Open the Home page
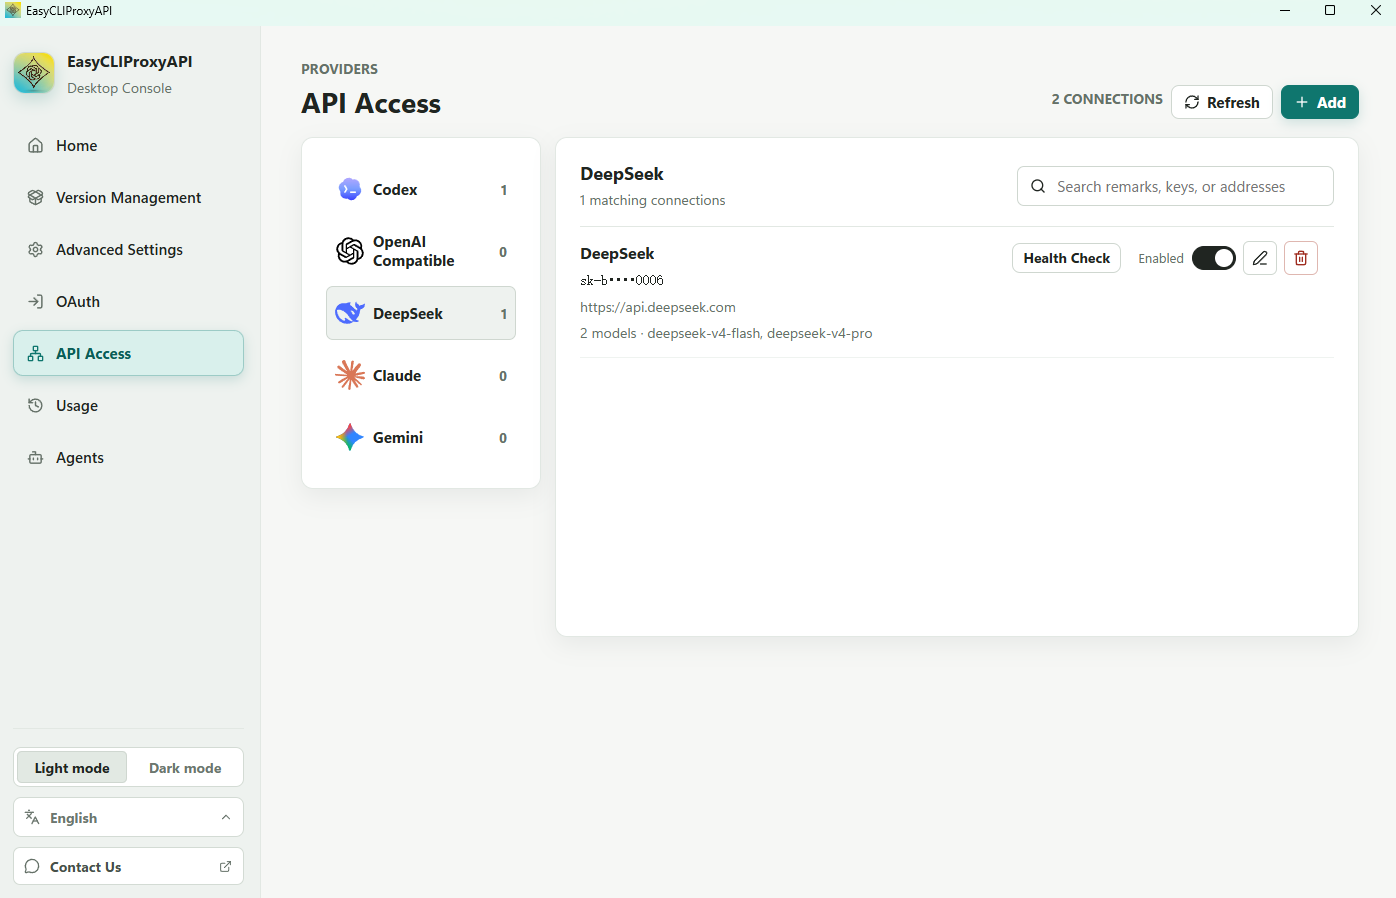Image resolution: width=1396 pixels, height=898 pixels. pos(128,146)
